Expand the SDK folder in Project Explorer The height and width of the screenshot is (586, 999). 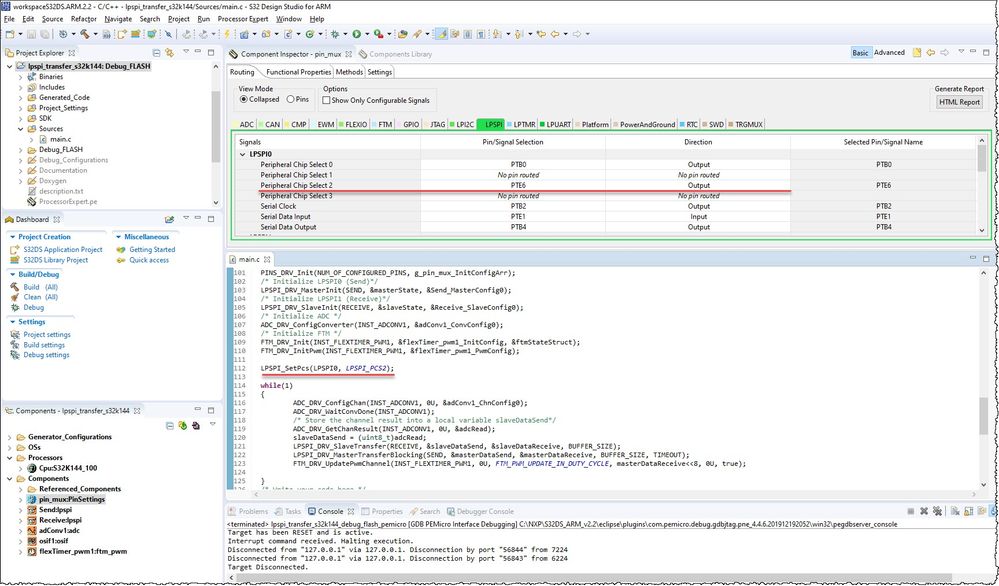20,118
